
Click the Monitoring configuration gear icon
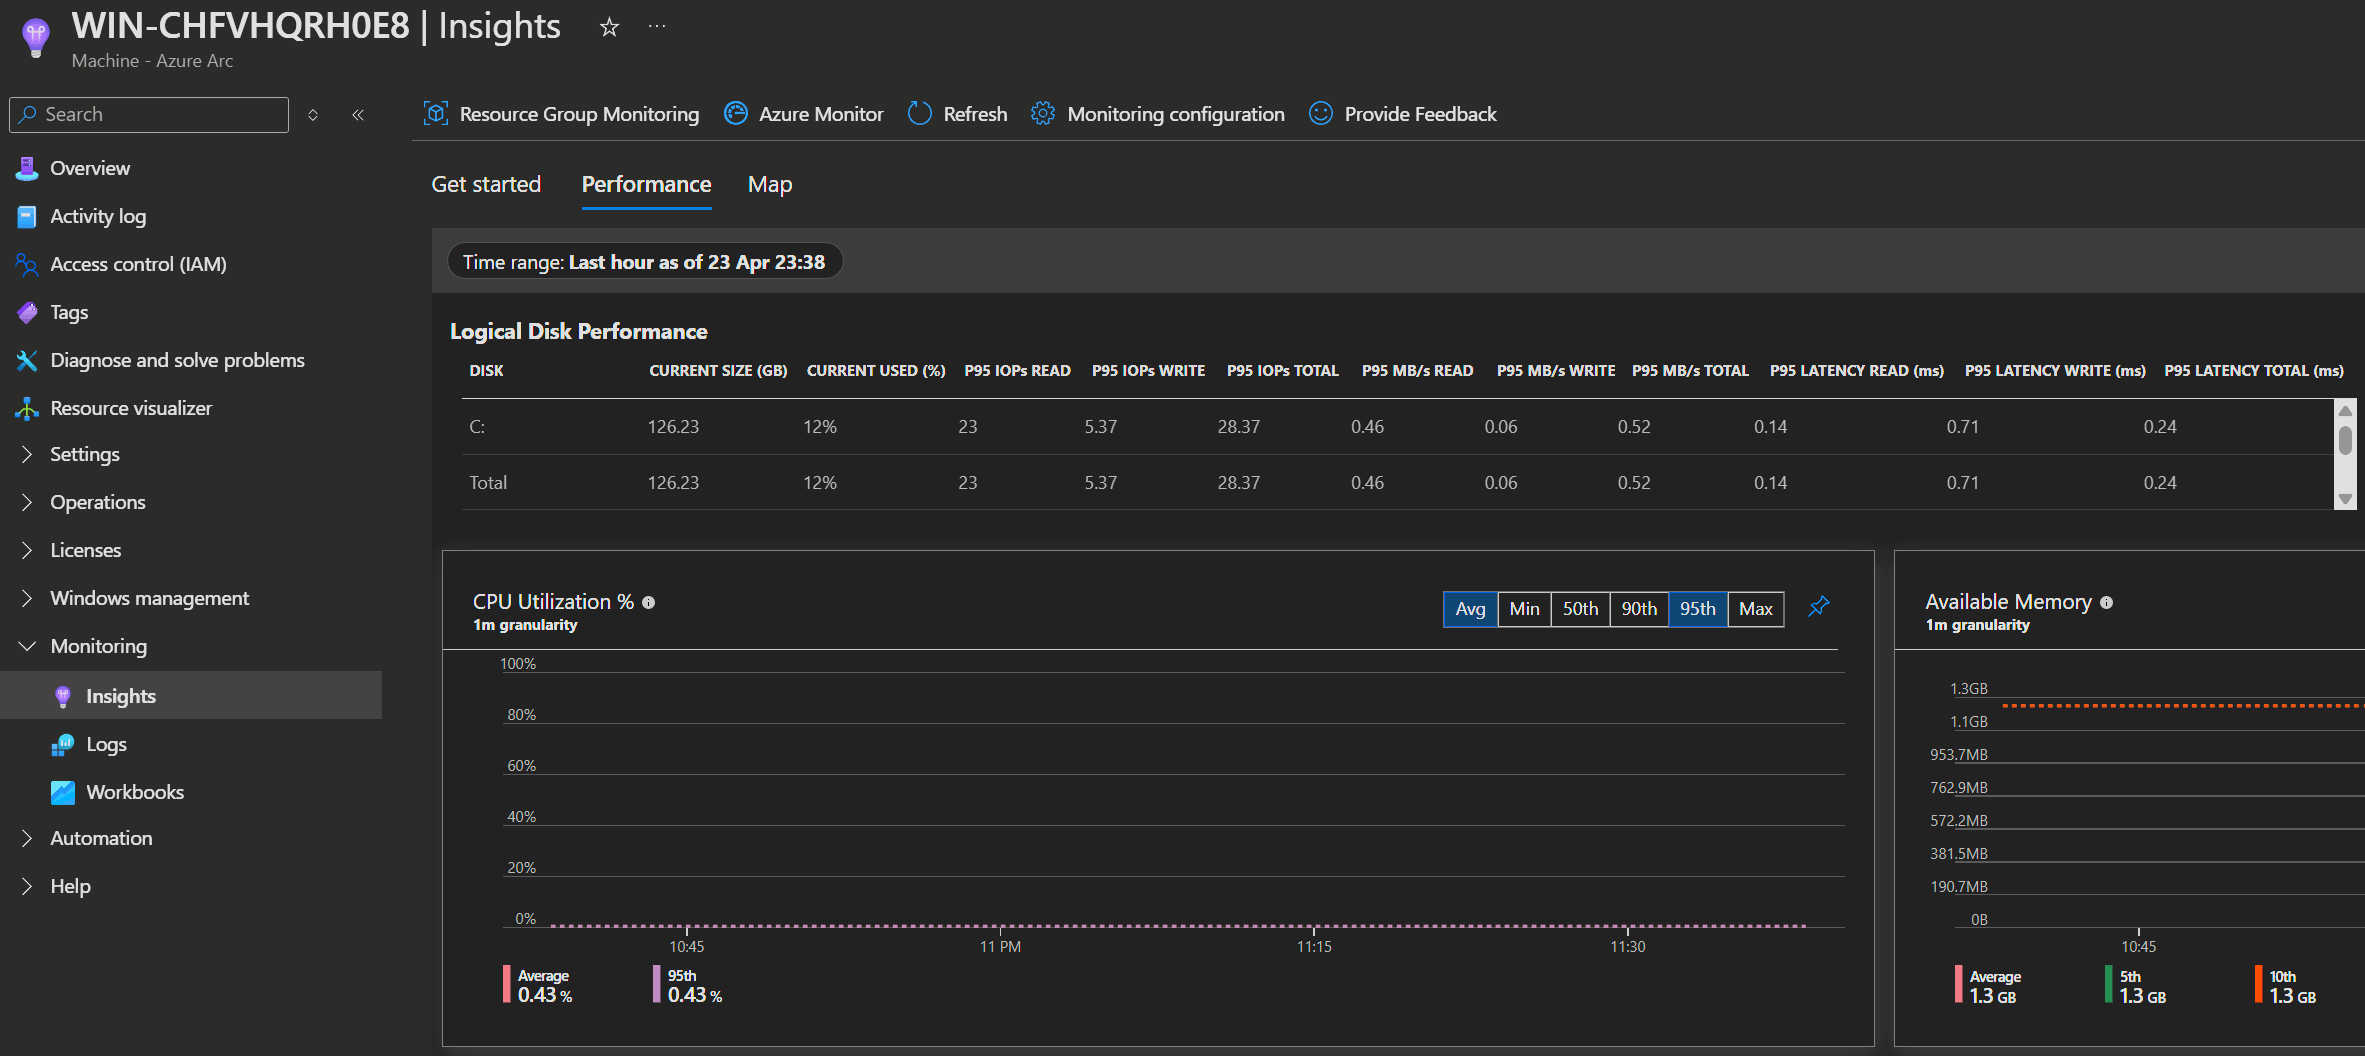click(x=1043, y=114)
